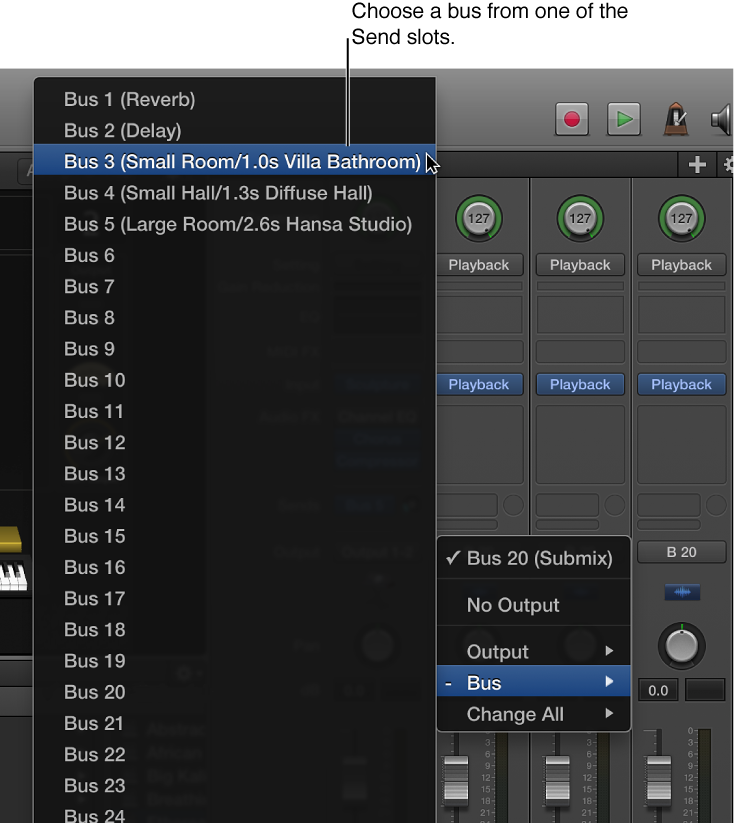Image resolution: width=734 pixels, height=824 pixels.
Task: Adjust the pan knob on channel B 20
Action: tap(681, 645)
